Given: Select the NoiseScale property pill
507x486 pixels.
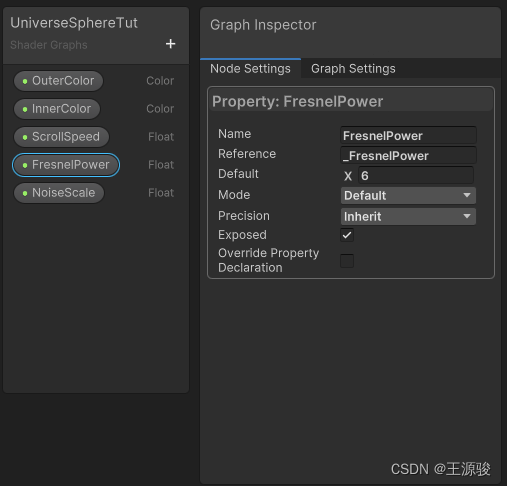Looking at the screenshot, I should point(59,193).
